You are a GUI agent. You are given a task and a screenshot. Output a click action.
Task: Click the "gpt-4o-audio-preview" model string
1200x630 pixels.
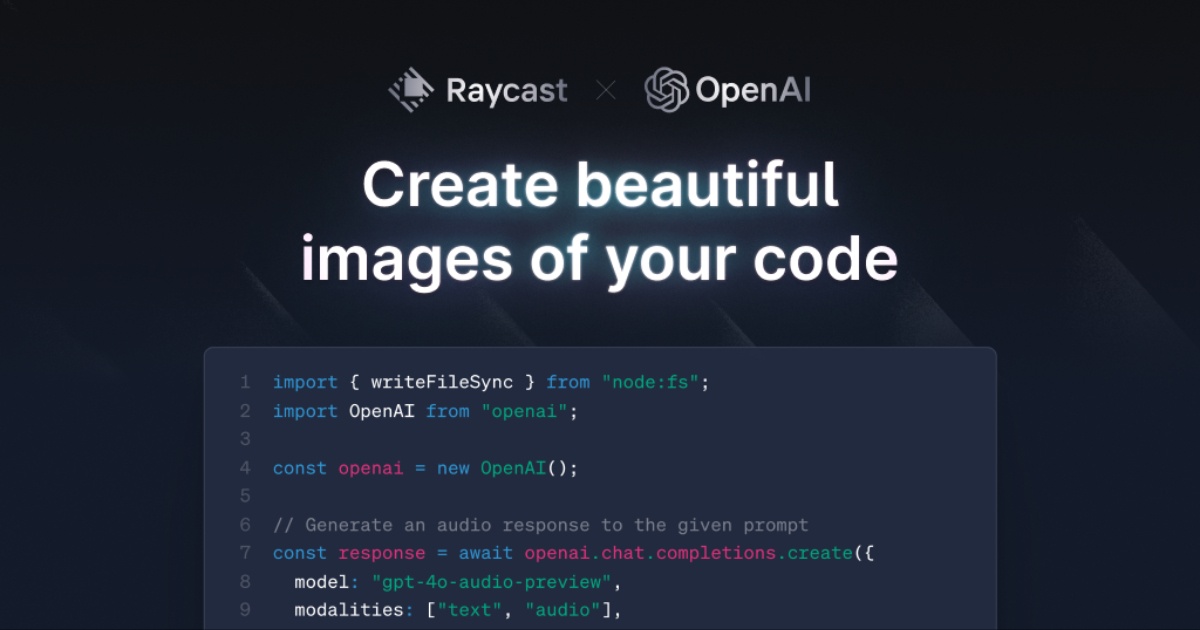point(495,582)
